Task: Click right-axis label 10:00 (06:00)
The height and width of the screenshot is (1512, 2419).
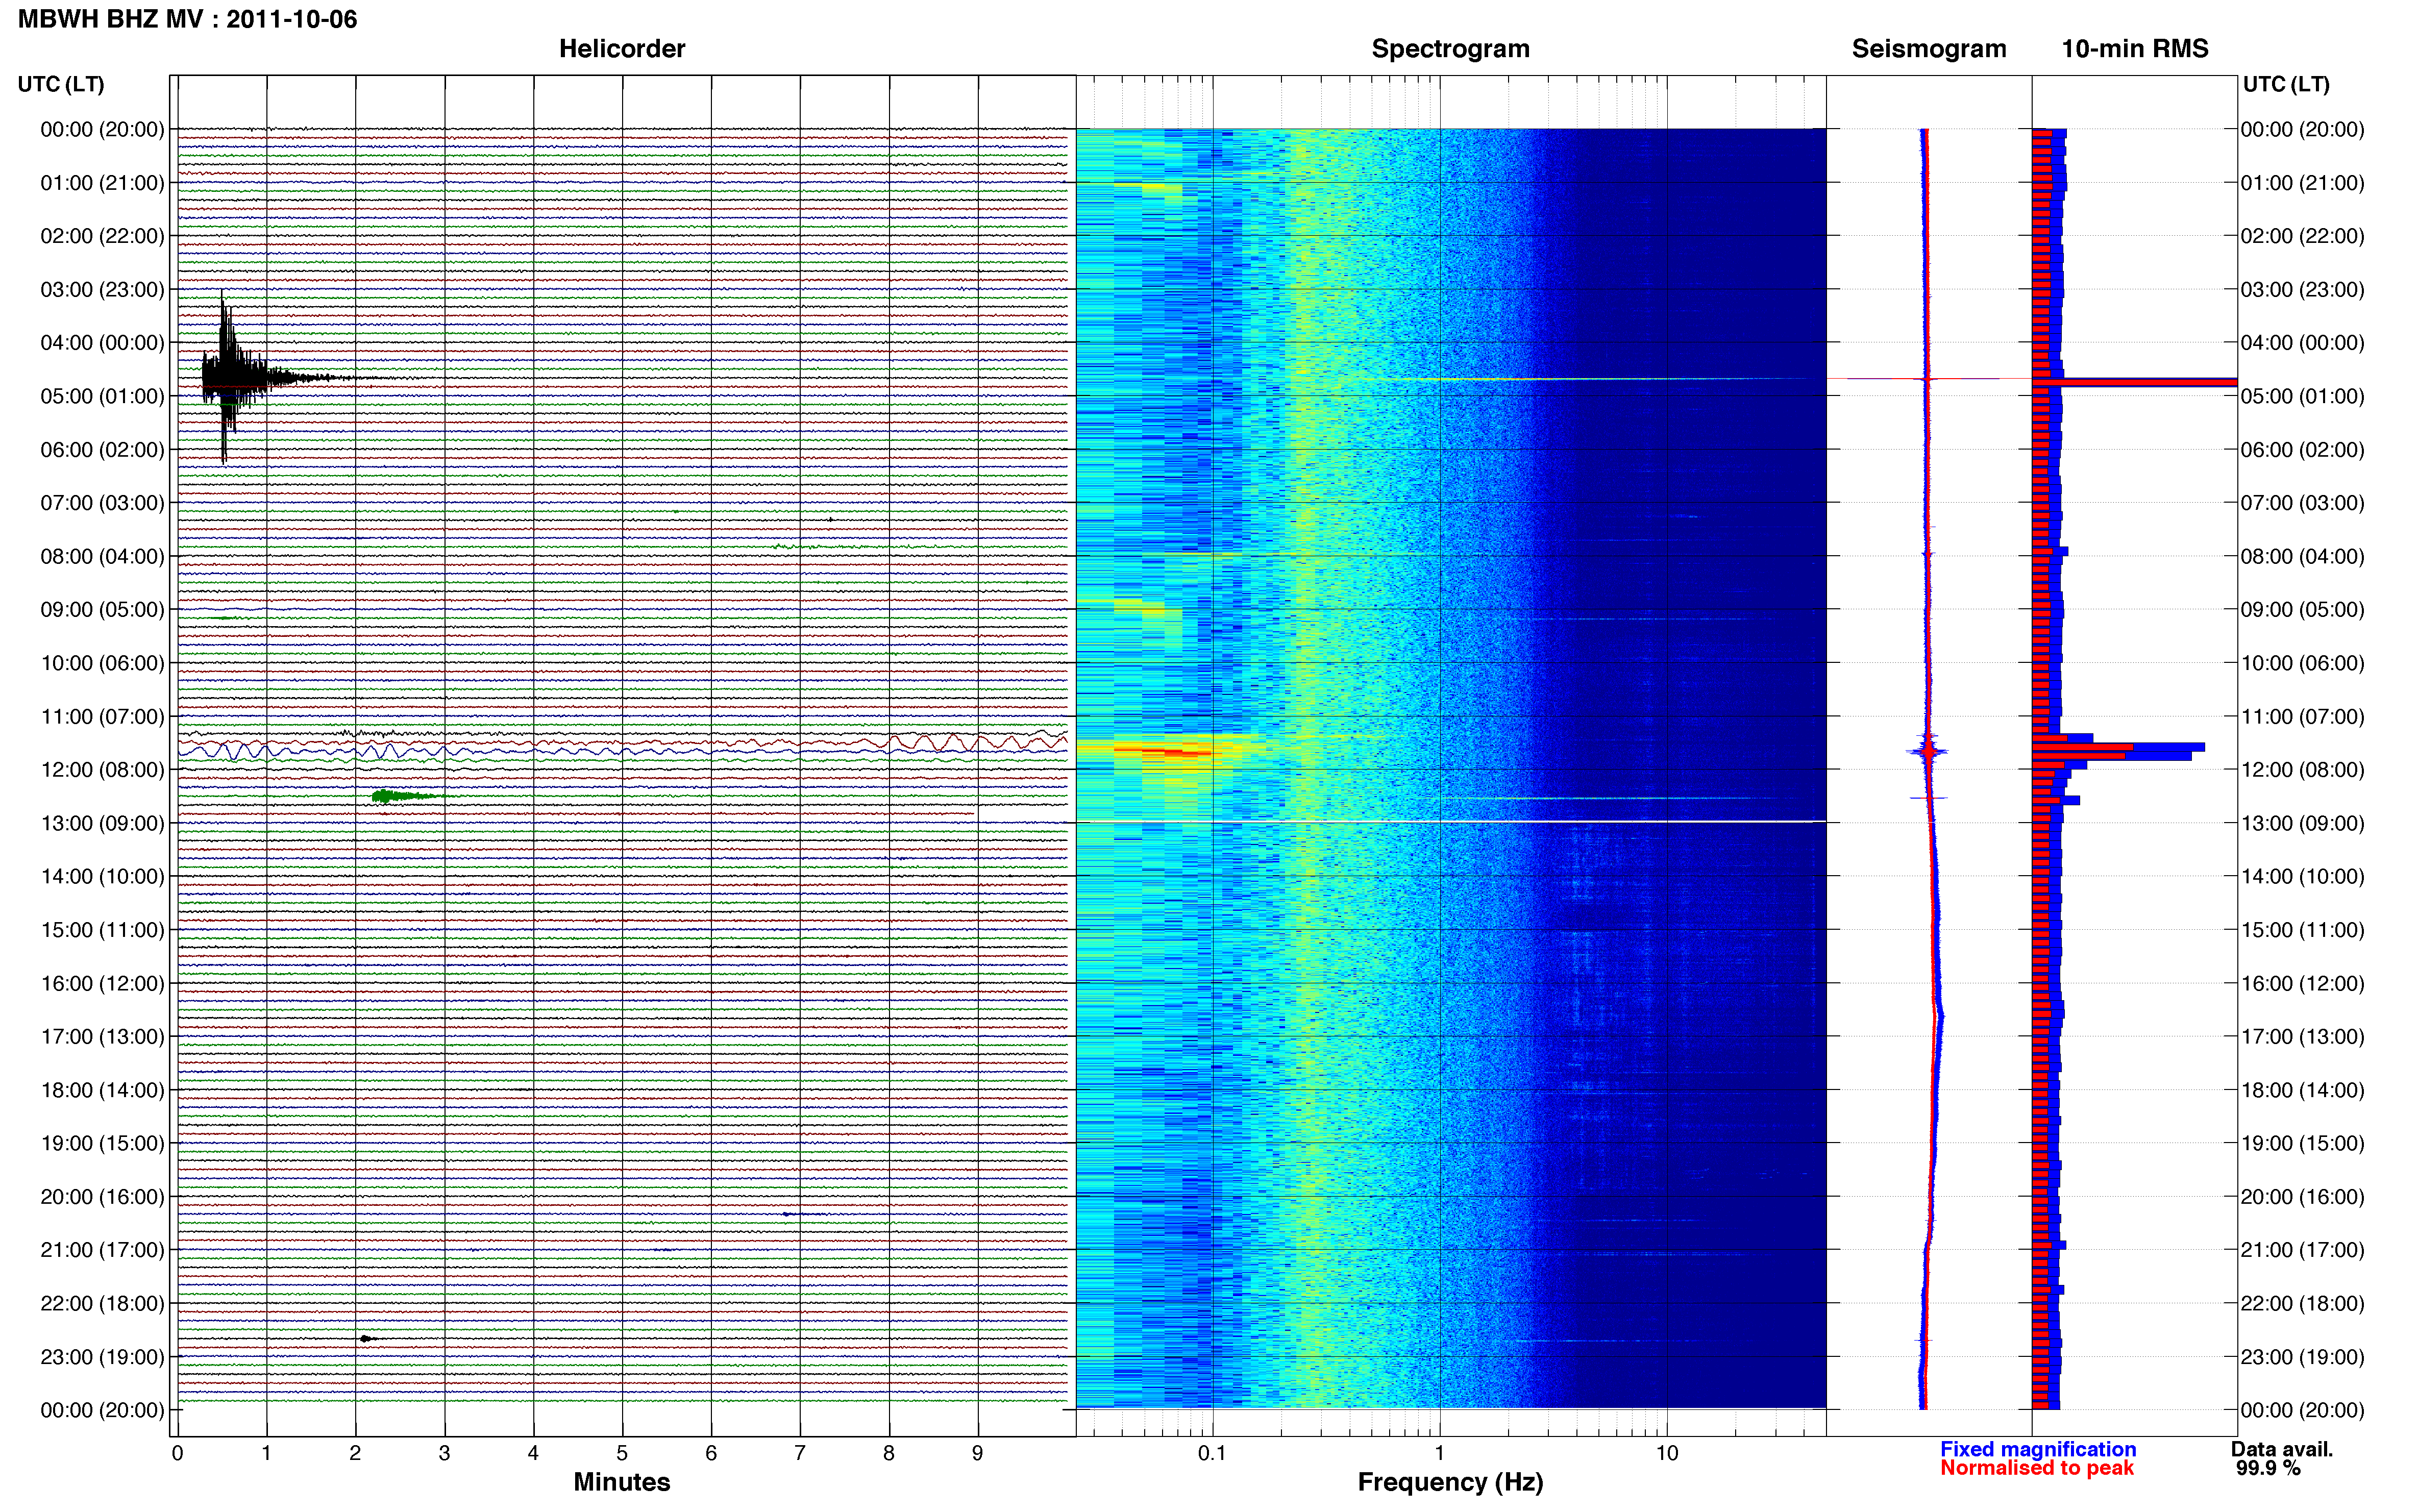Action: [x=2302, y=663]
